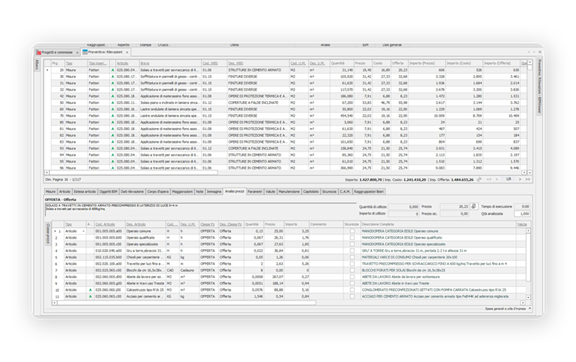Click green triangle icon in row Prg 60

(x=113, y=109)
